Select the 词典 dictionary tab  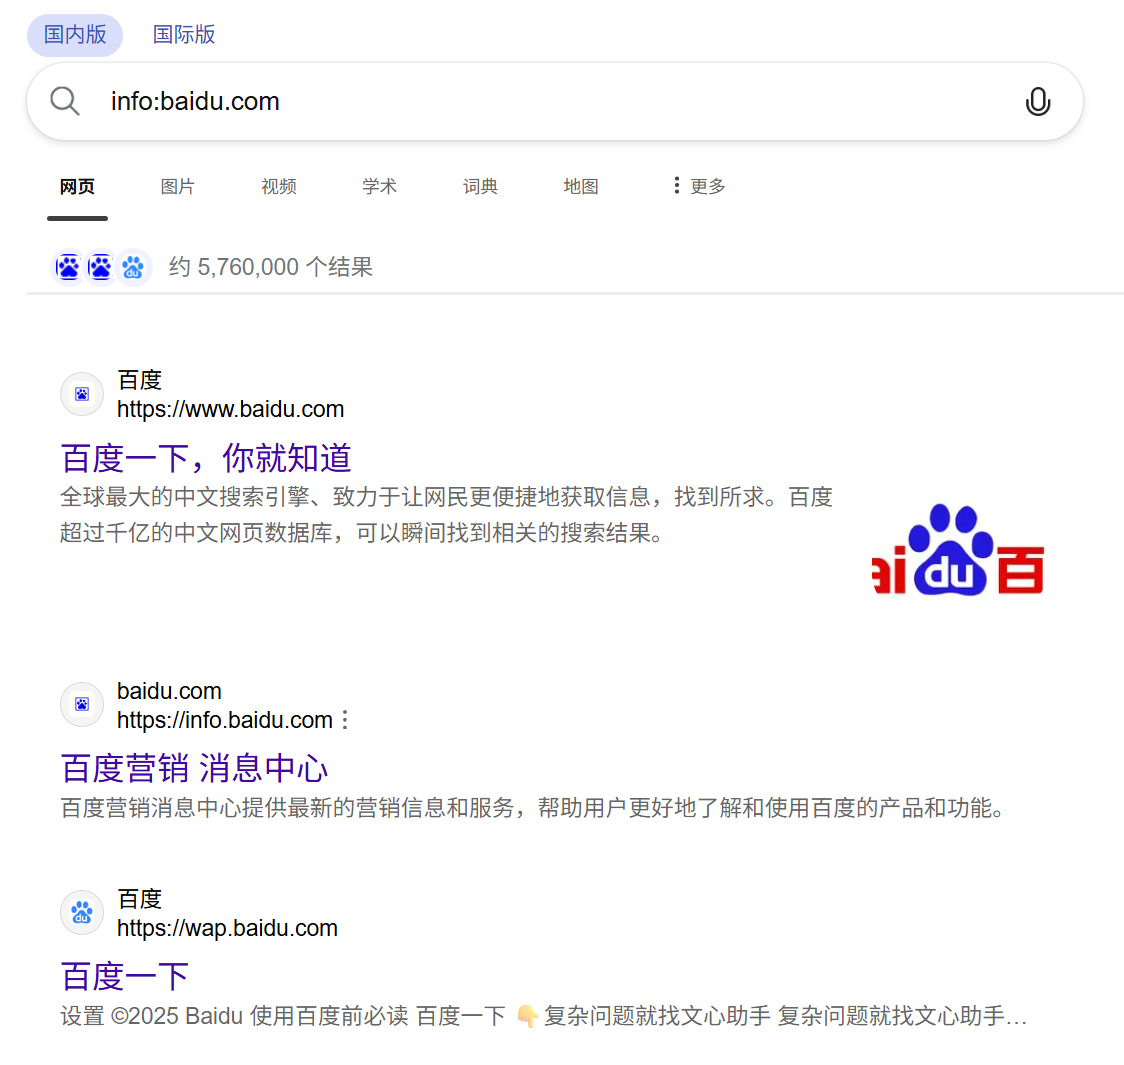pos(480,187)
